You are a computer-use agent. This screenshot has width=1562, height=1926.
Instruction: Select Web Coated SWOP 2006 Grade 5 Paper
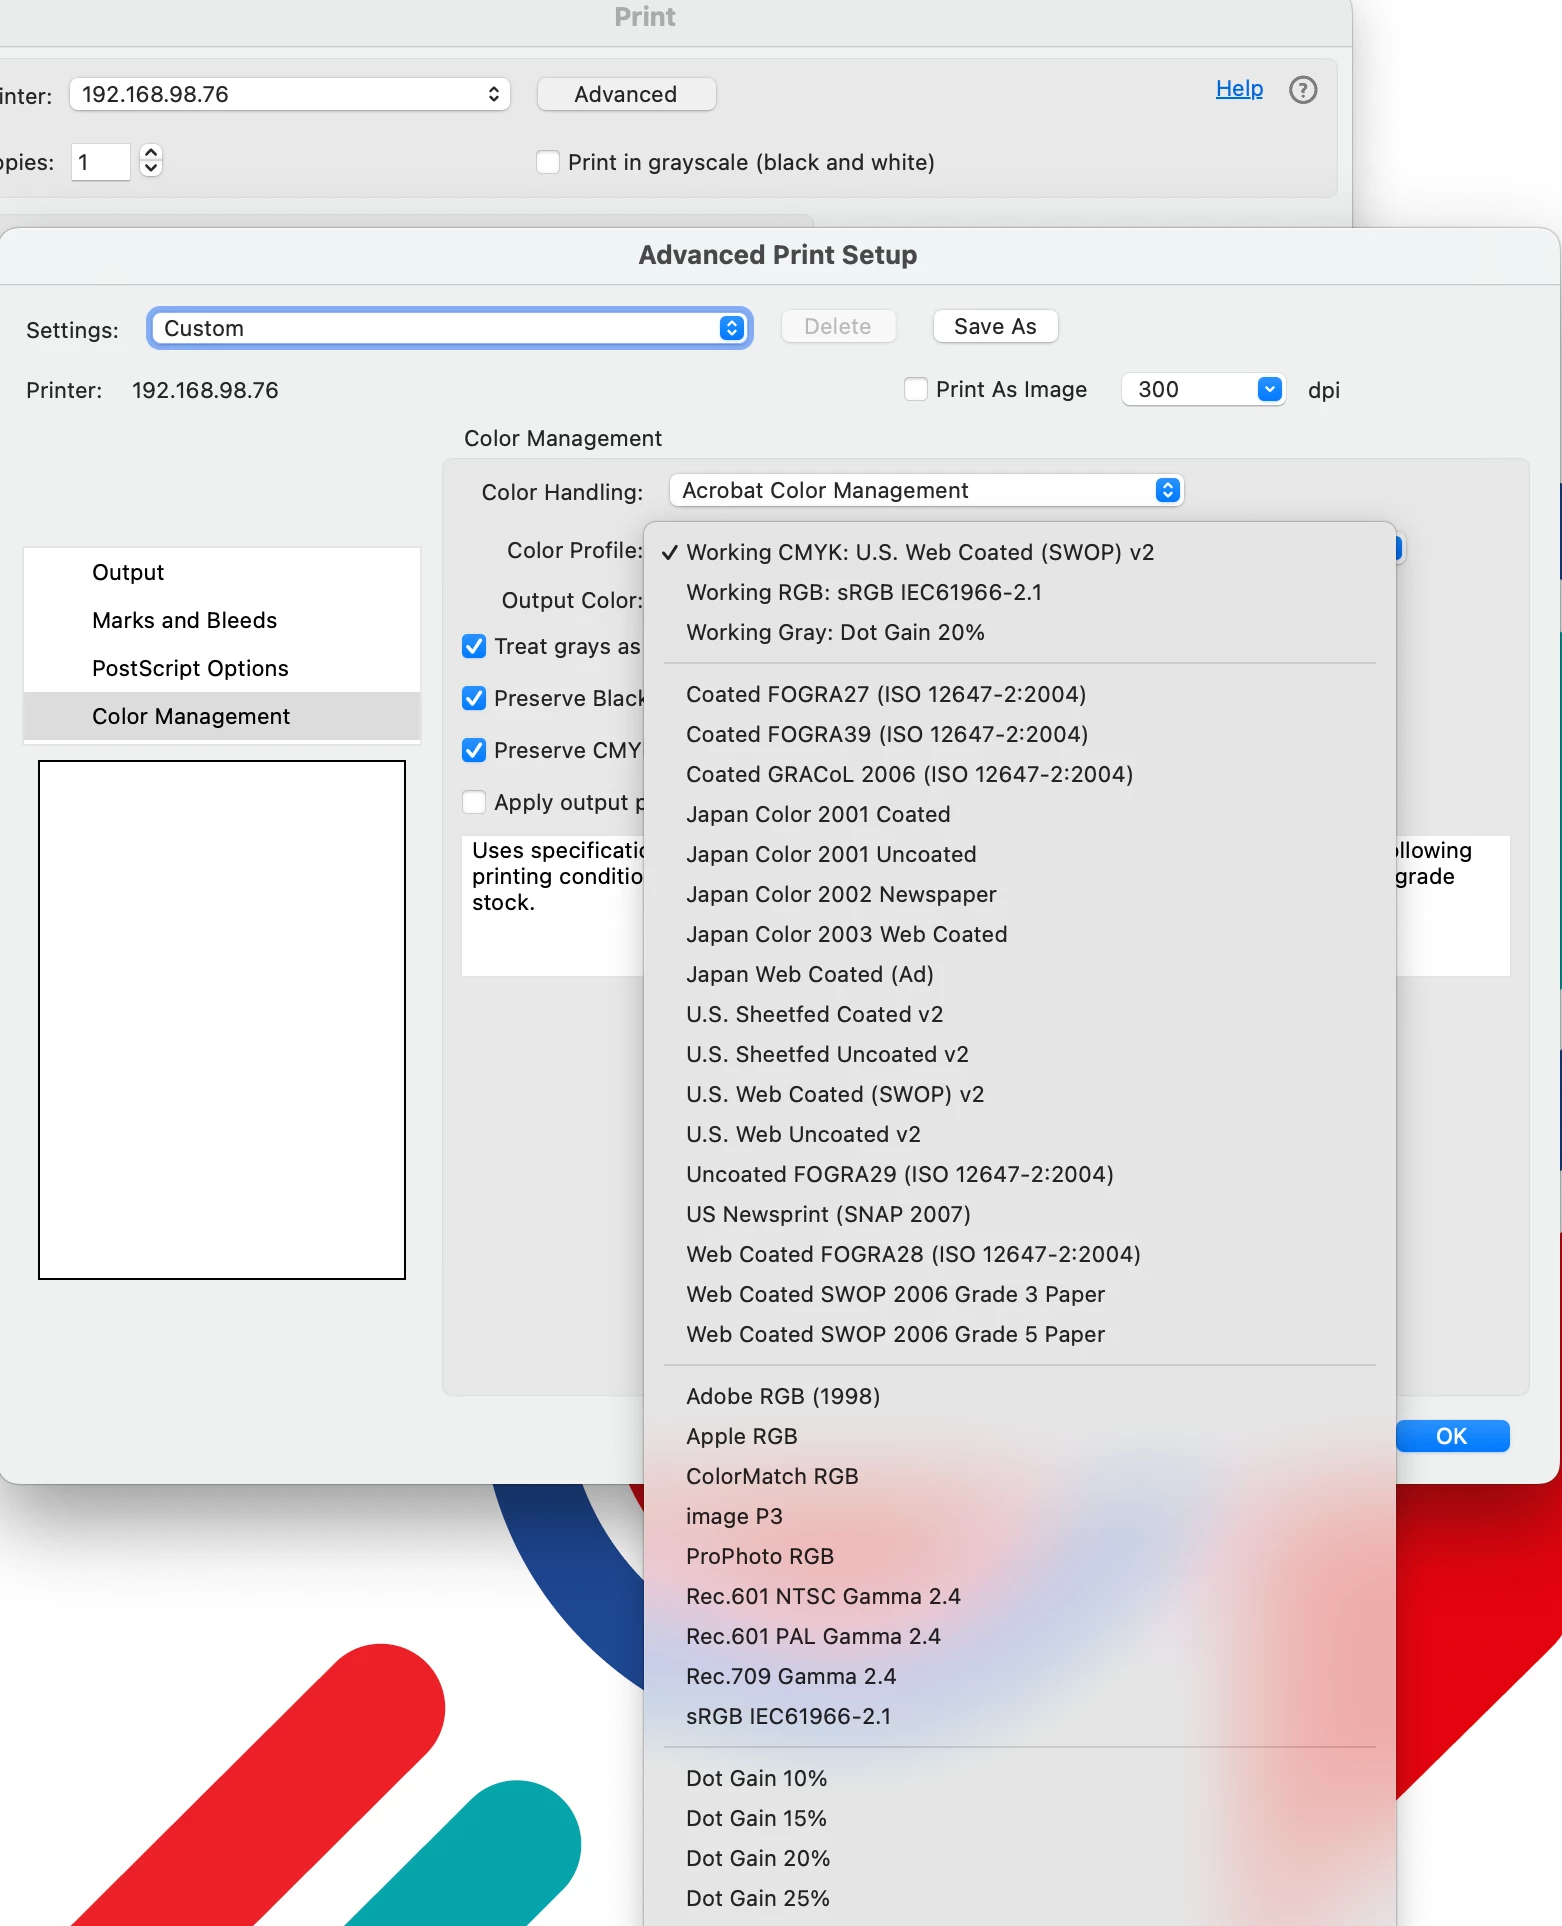1019,1334
